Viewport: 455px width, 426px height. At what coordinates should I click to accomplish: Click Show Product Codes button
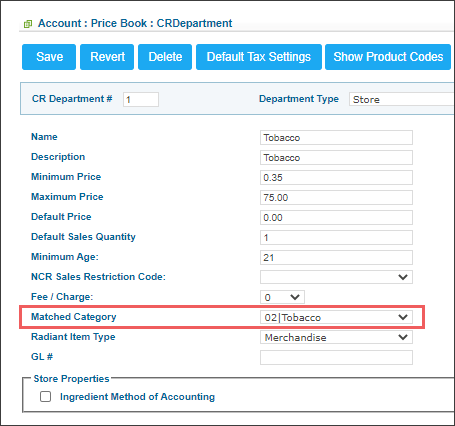pyautogui.click(x=388, y=57)
